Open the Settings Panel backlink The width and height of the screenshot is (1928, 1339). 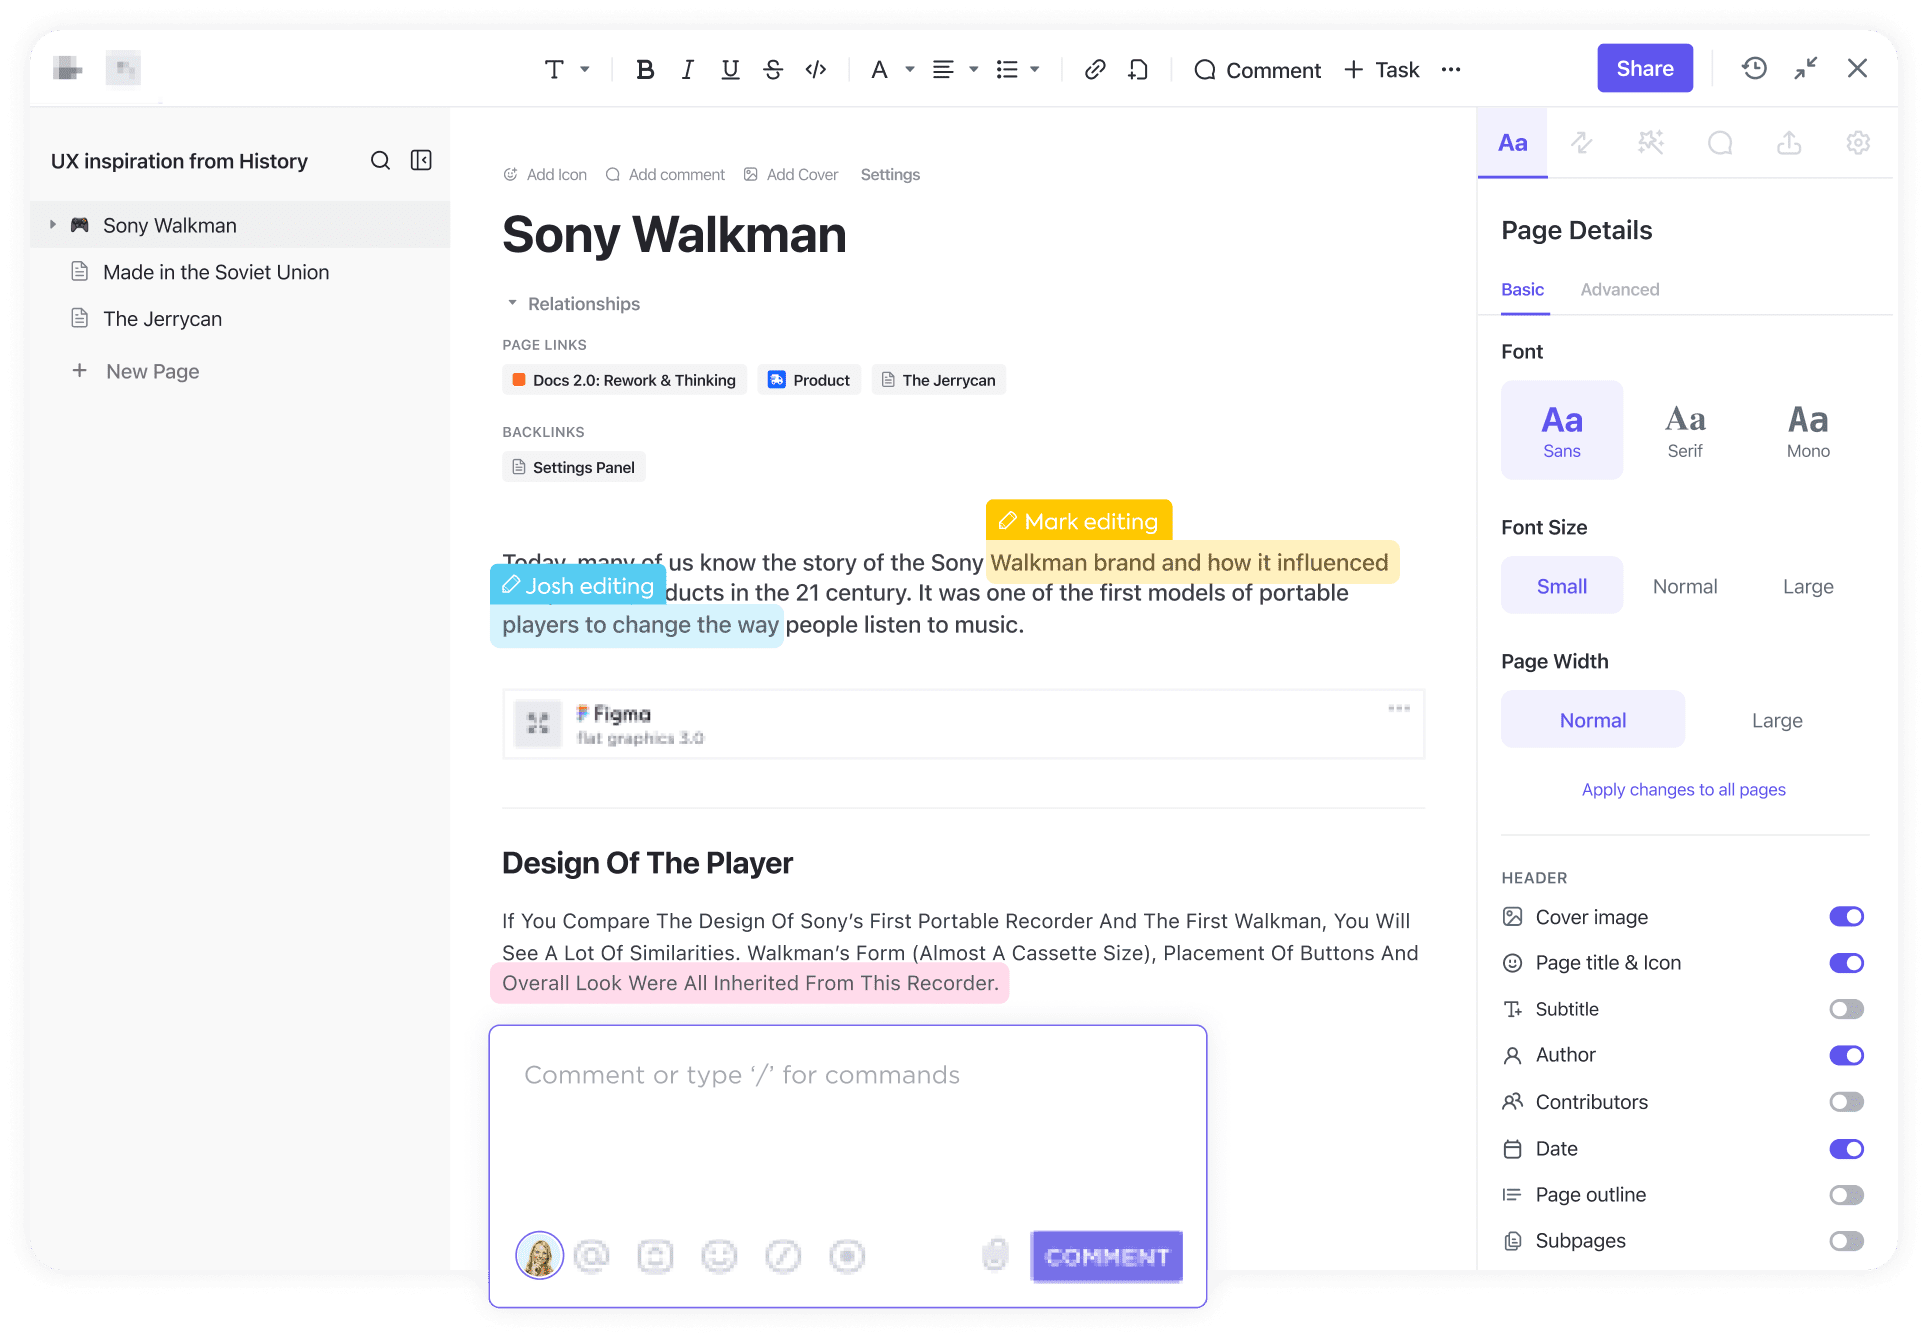(580, 467)
